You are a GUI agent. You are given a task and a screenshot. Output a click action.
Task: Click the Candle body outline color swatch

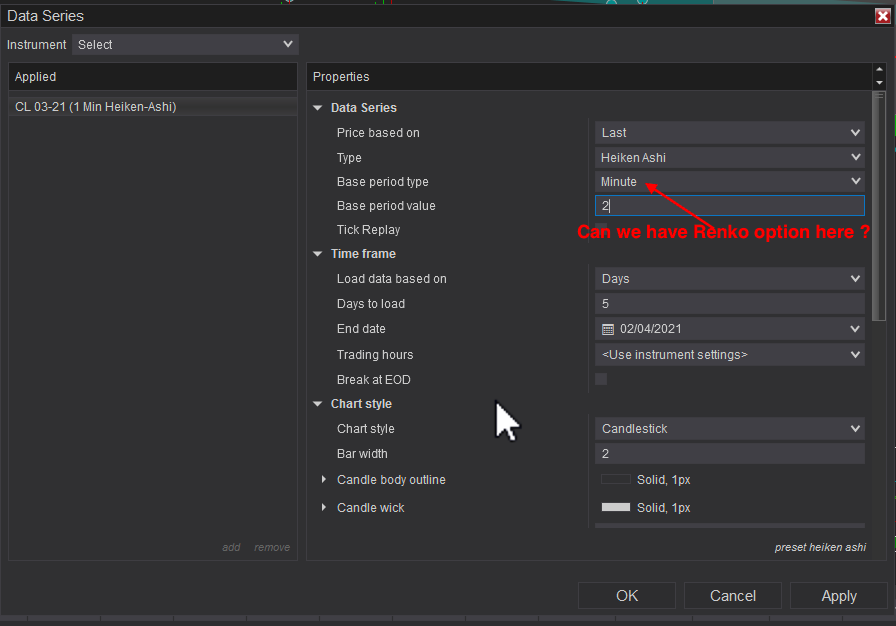pyautogui.click(x=616, y=479)
